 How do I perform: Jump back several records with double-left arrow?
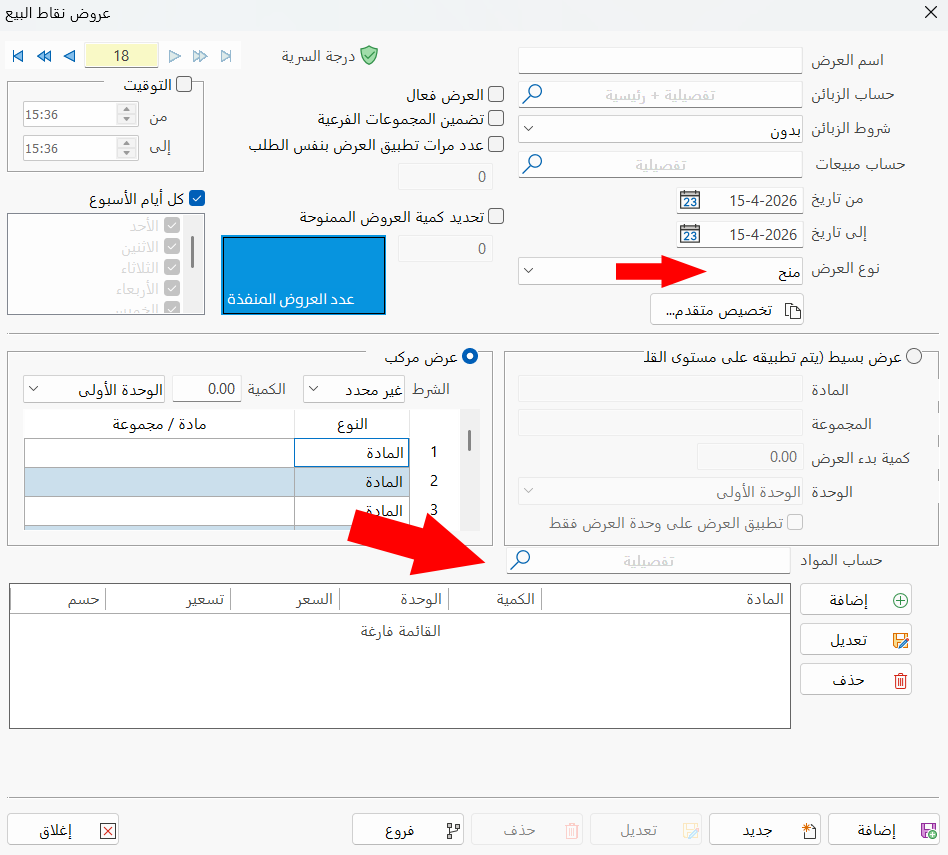point(44,56)
